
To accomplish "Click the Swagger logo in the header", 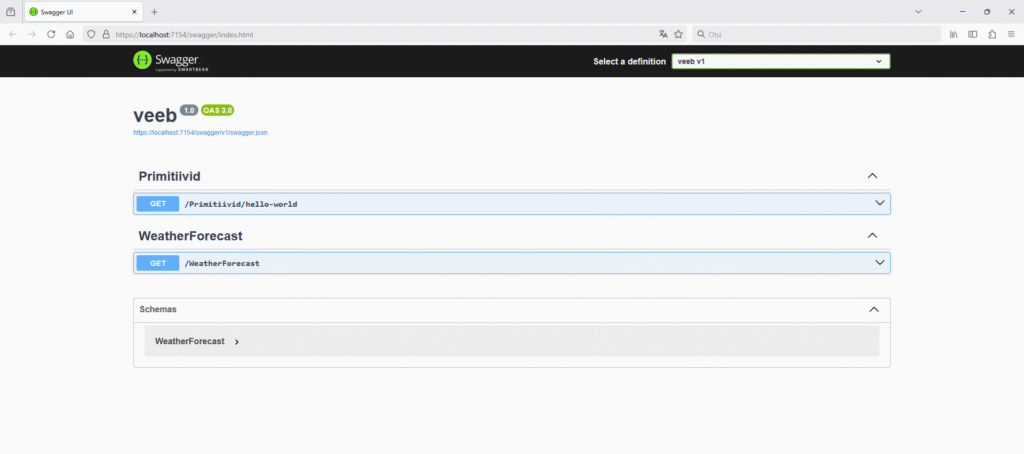I will [x=172, y=61].
